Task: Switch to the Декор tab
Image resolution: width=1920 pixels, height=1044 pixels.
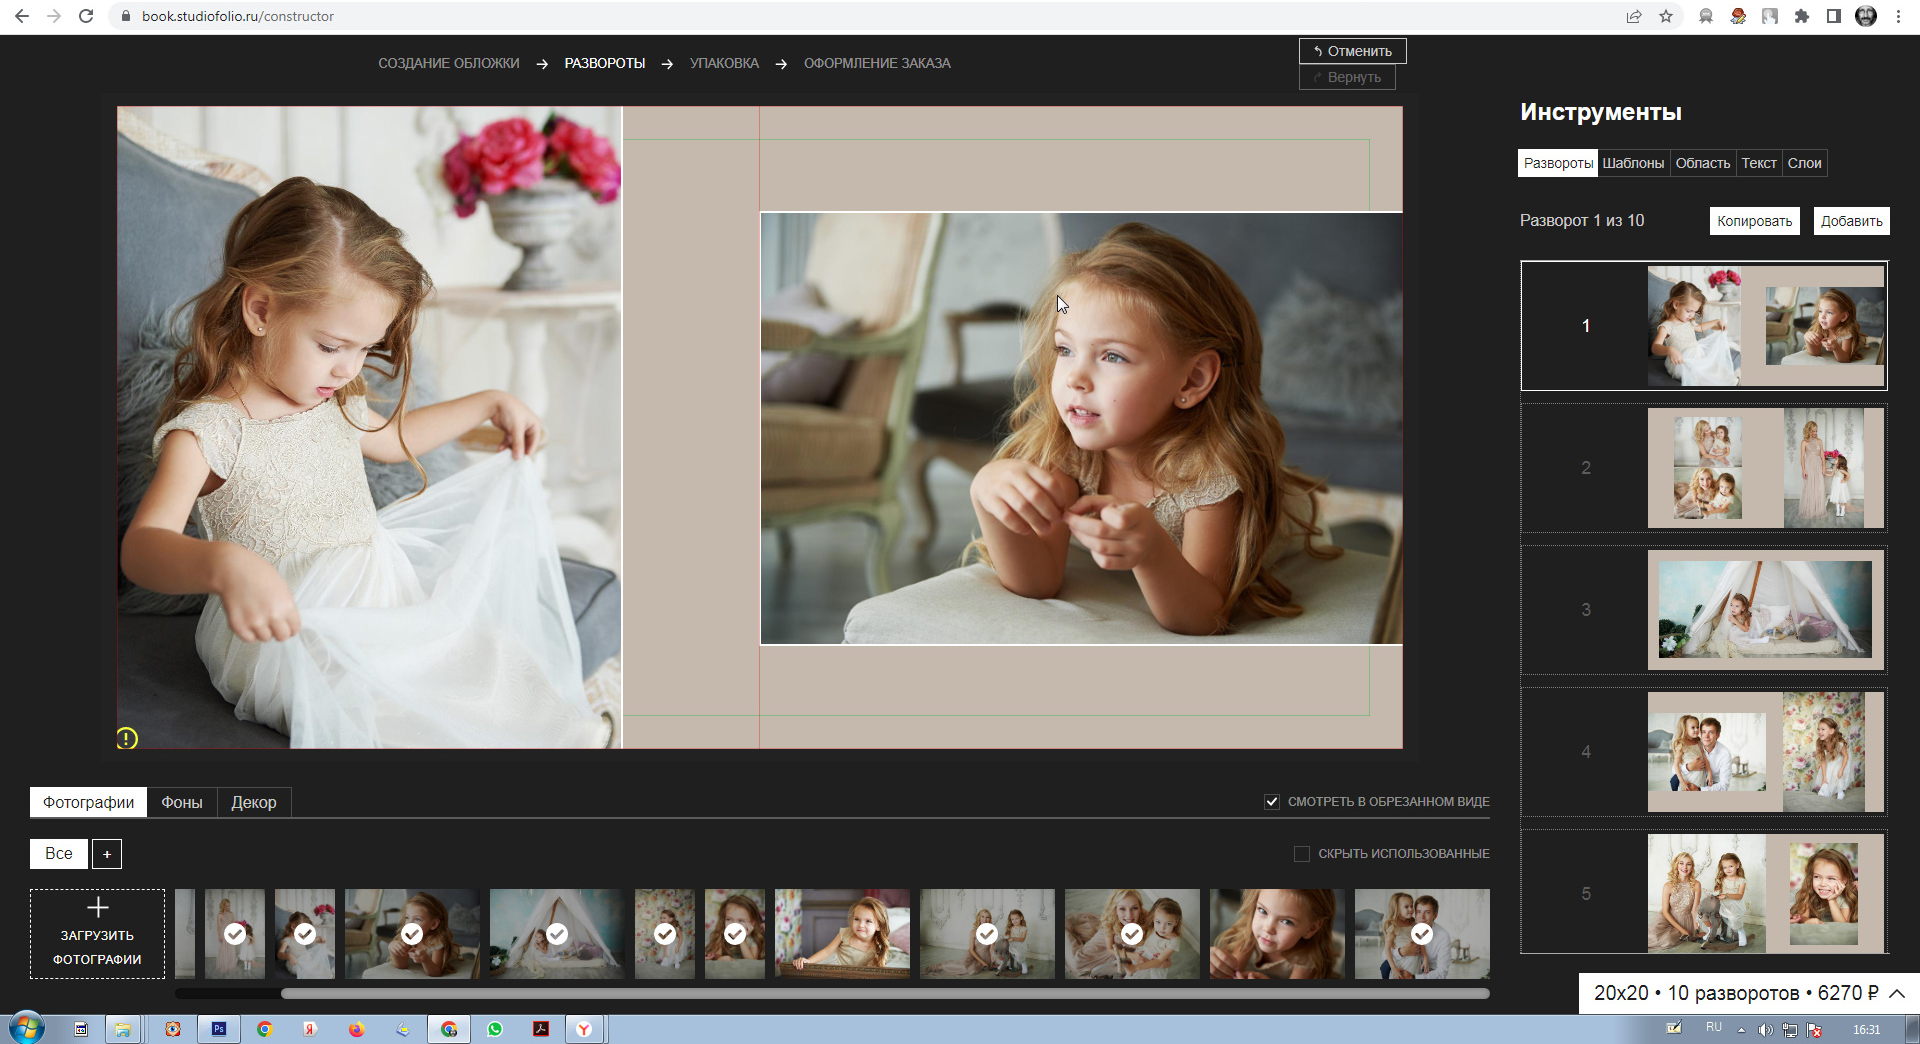Action: coord(254,802)
